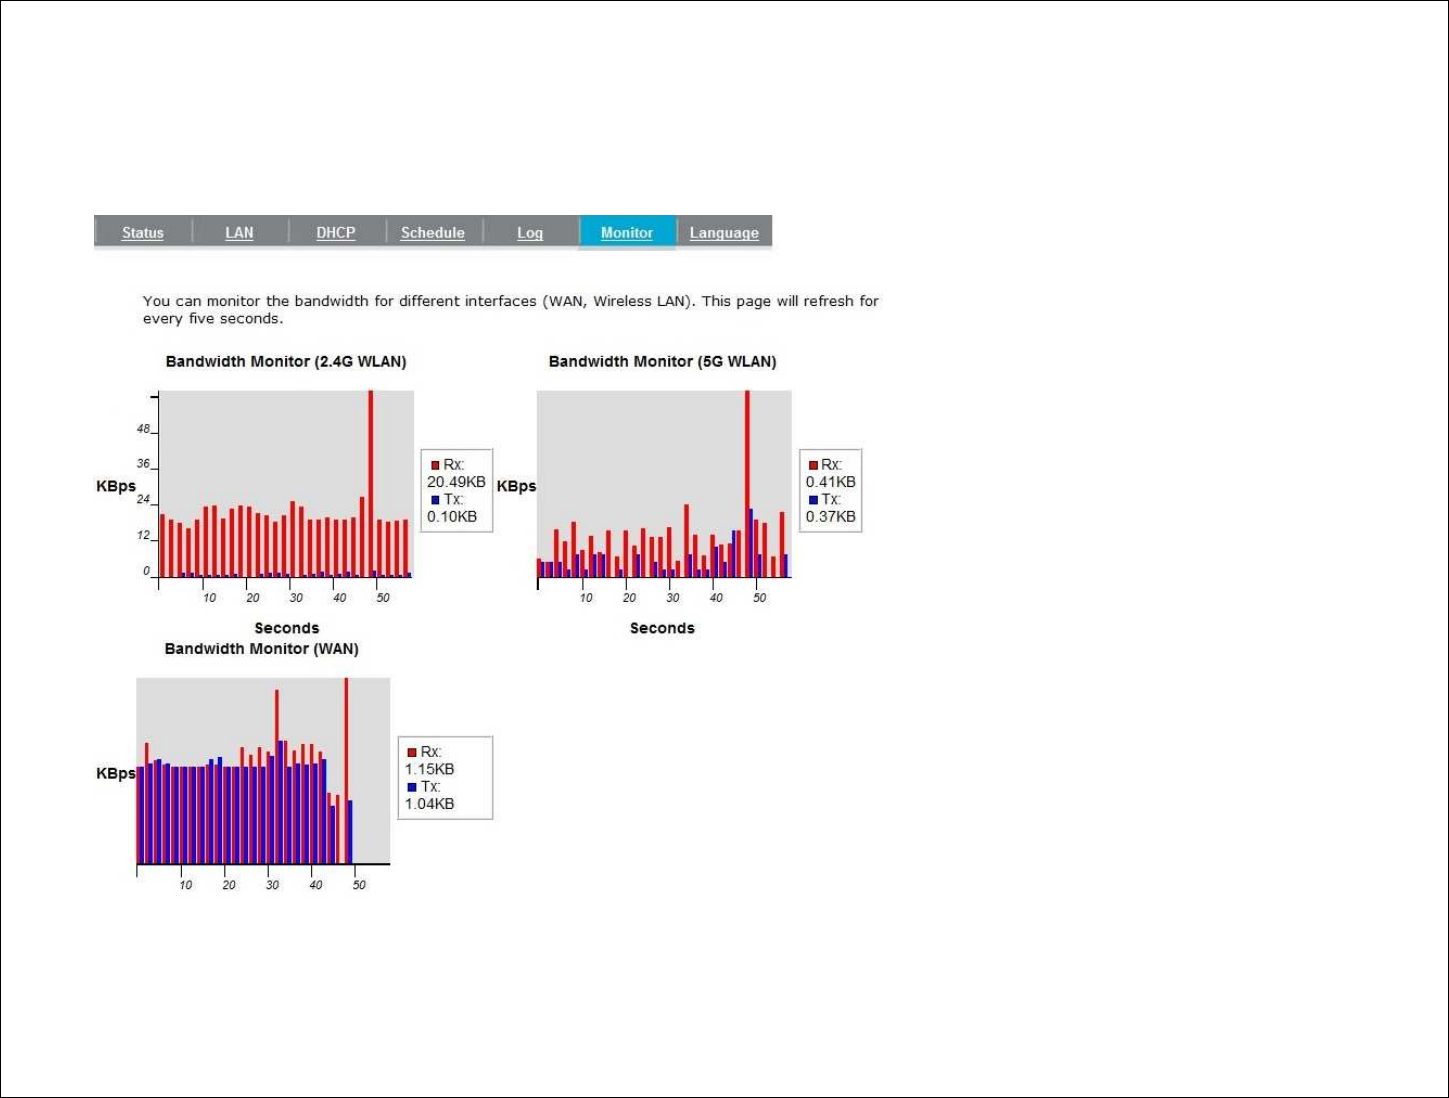Click the 20.49KB Rx value
The height and width of the screenshot is (1098, 1449).
[x=456, y=482]
